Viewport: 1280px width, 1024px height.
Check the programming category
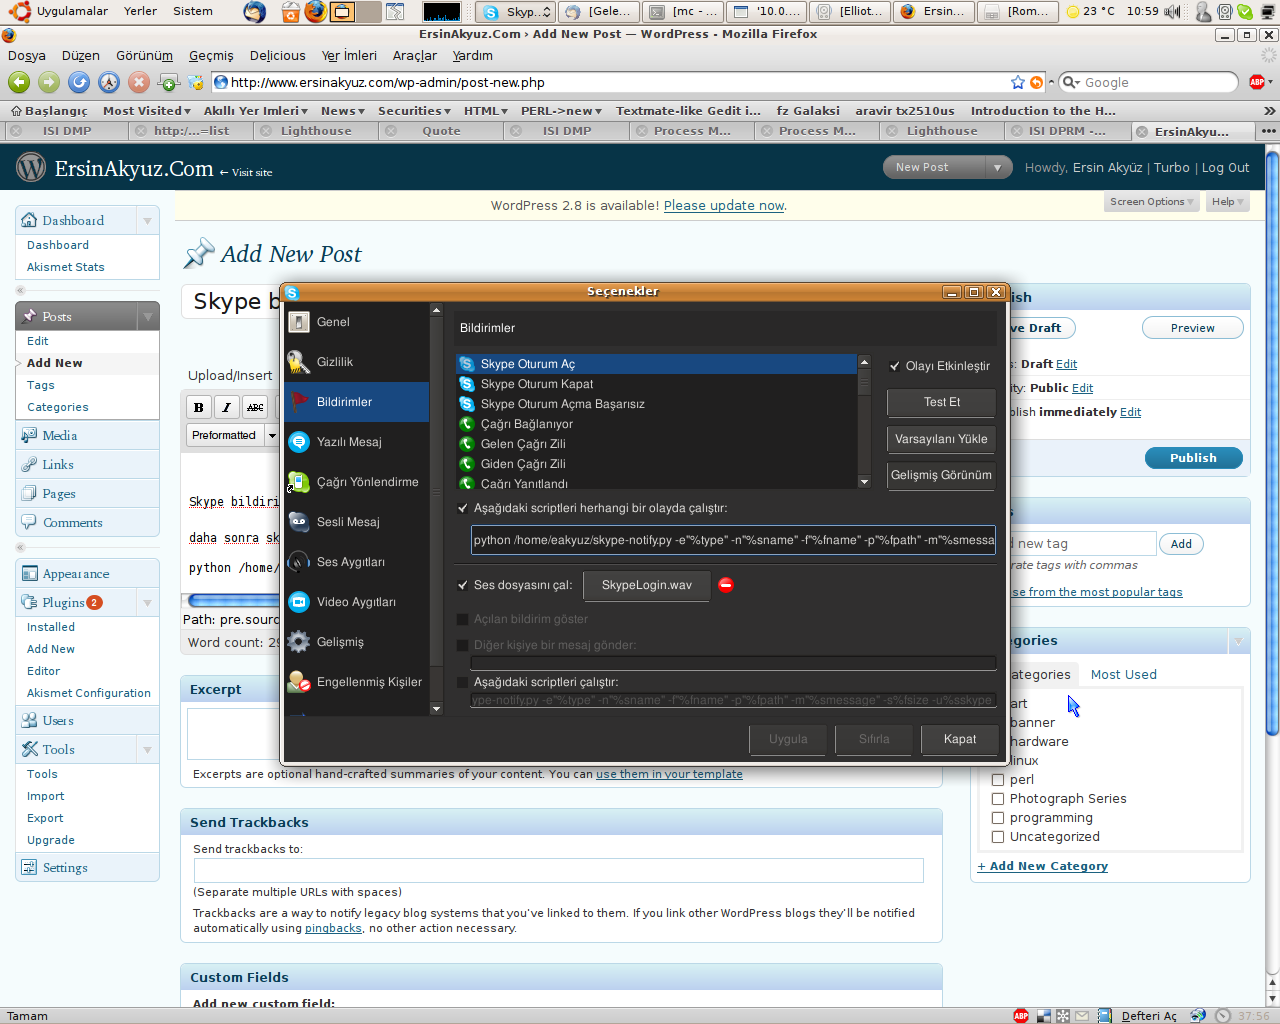[998, 818]
